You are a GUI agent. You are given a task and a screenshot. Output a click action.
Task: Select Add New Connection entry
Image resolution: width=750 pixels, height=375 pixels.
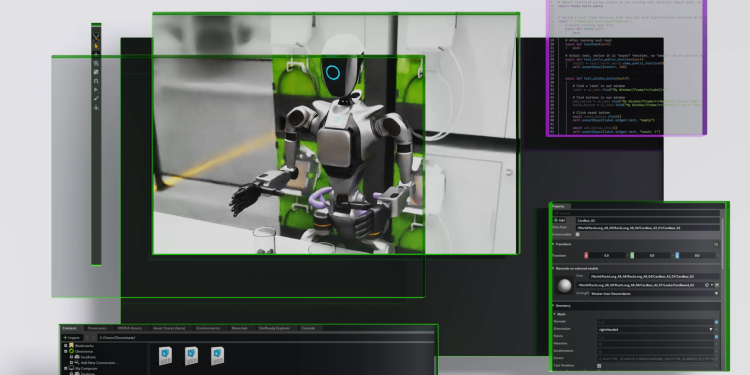coord(99,363)
